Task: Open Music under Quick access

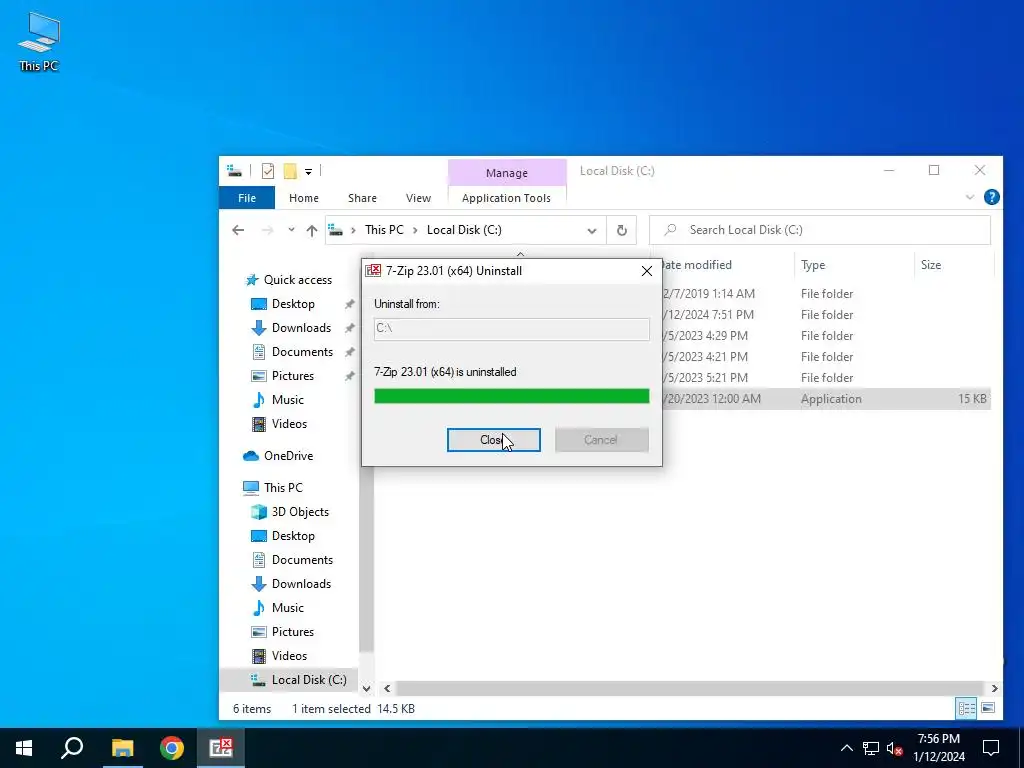Action: click(x=287, y=400)
